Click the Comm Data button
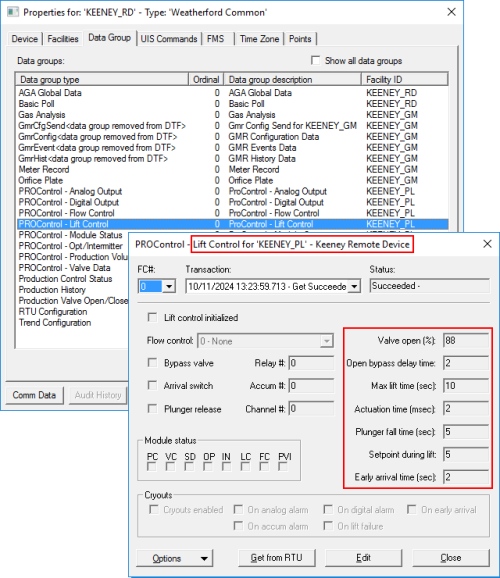Image resolution: width=500 pixels, height=578 pixels. (34, 395)
